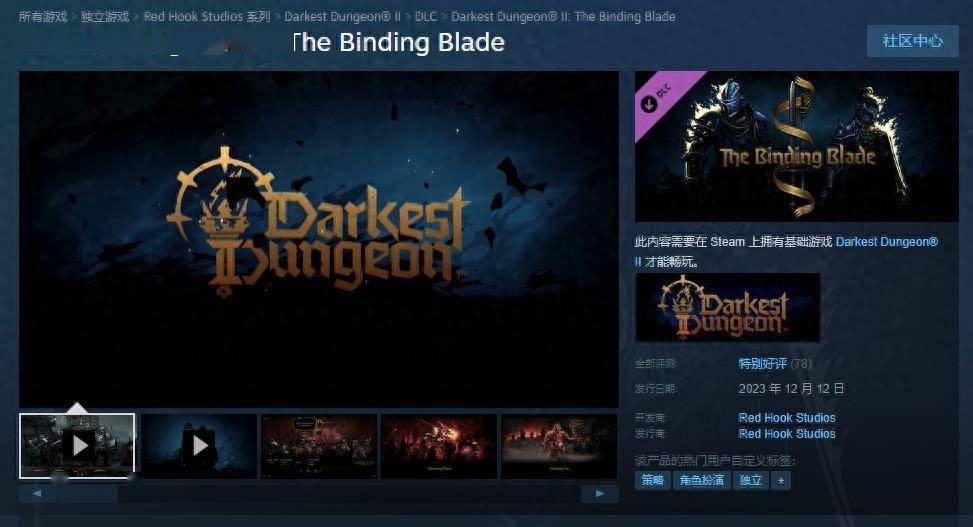Click the Darkest Dungeon II base game image
The height and width of the screenshot is (527, 973).
pyautogui.click(x=728, y=308)
